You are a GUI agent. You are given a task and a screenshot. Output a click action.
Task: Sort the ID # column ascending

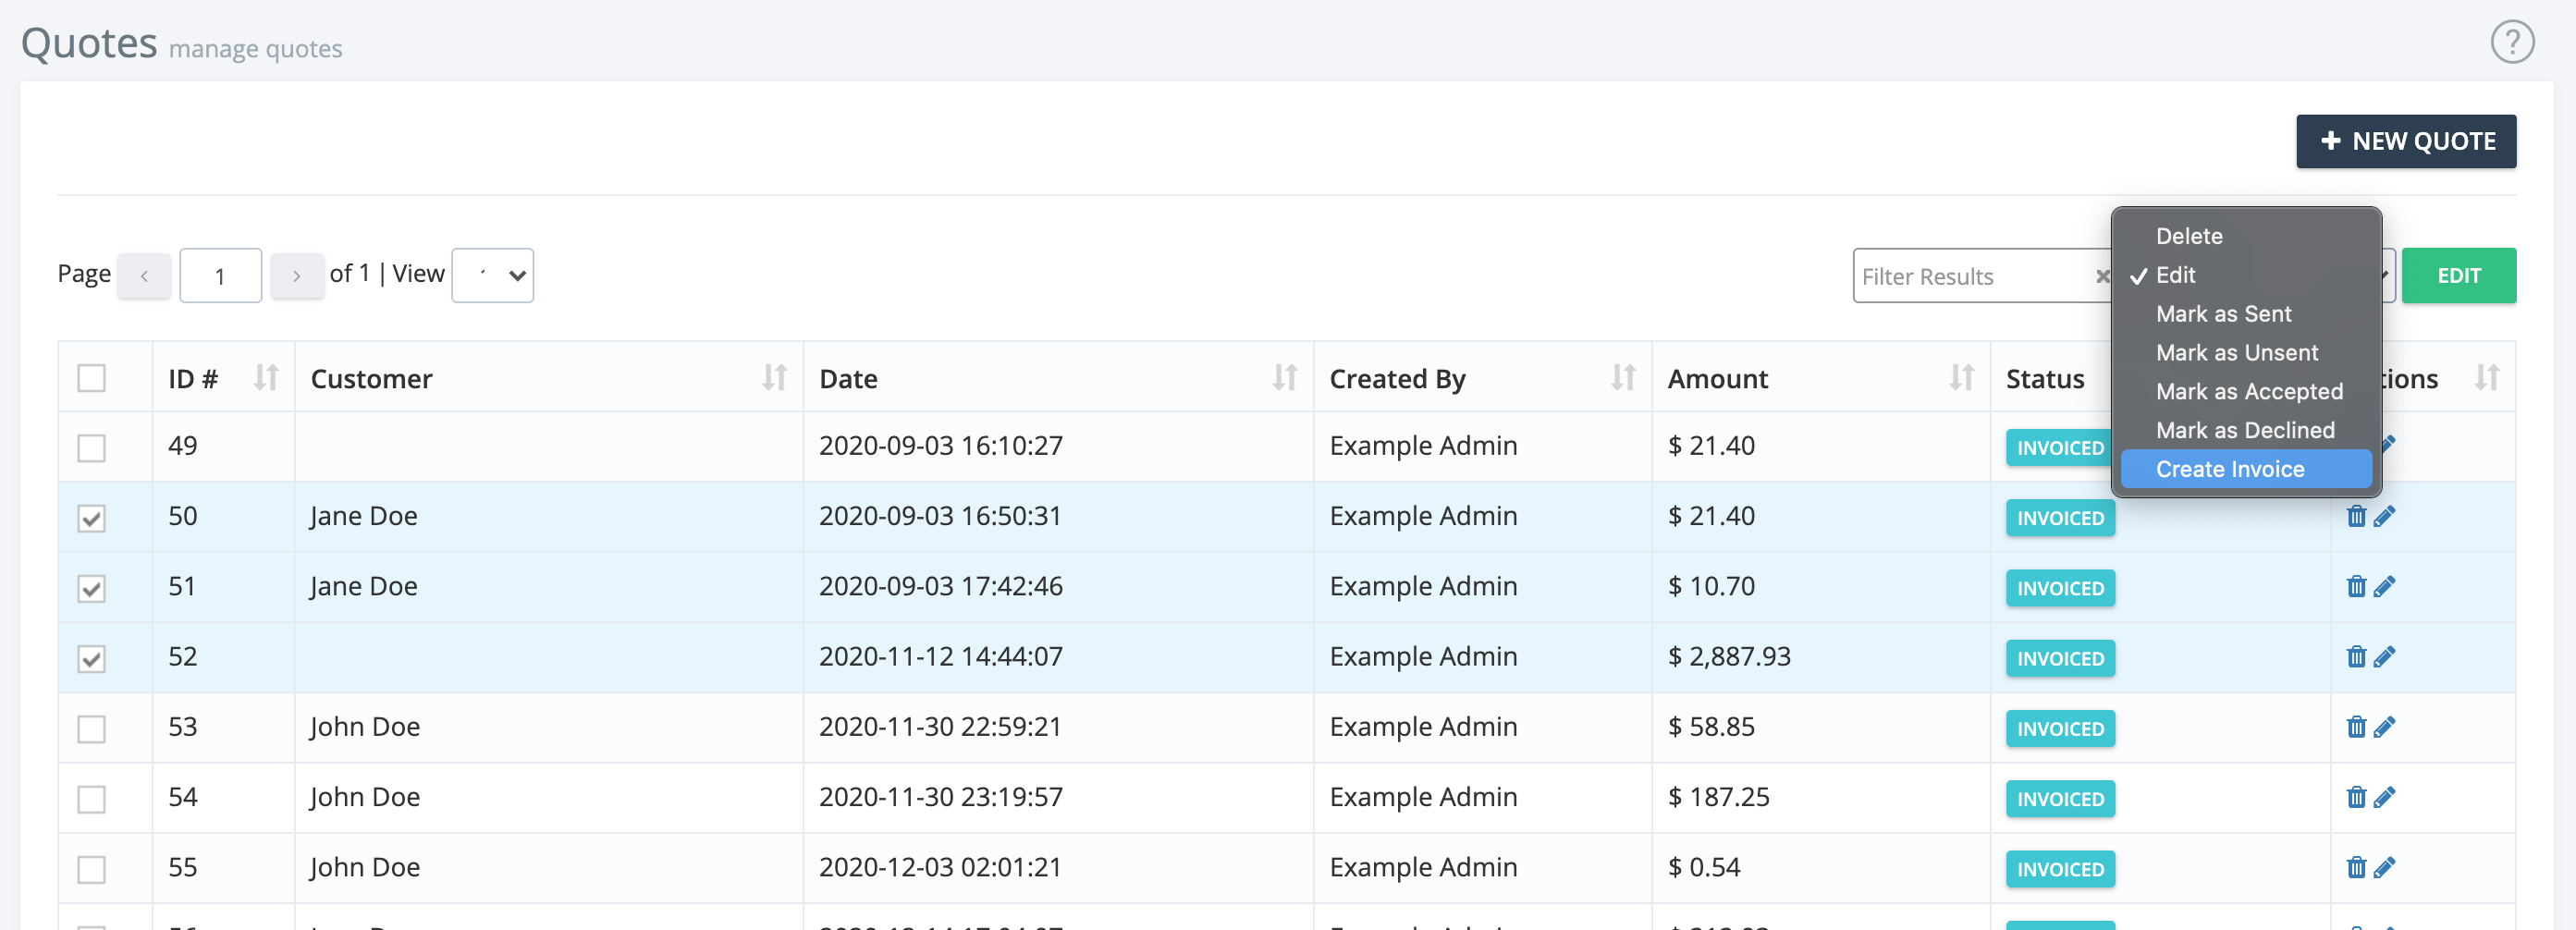(266, 378)
